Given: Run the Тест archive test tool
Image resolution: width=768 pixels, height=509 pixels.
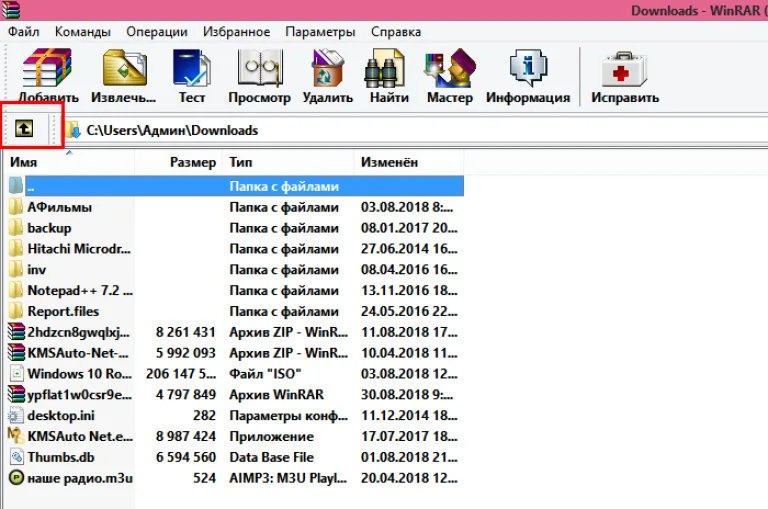Looking at the screenshot, I should (x=192, y=76).
